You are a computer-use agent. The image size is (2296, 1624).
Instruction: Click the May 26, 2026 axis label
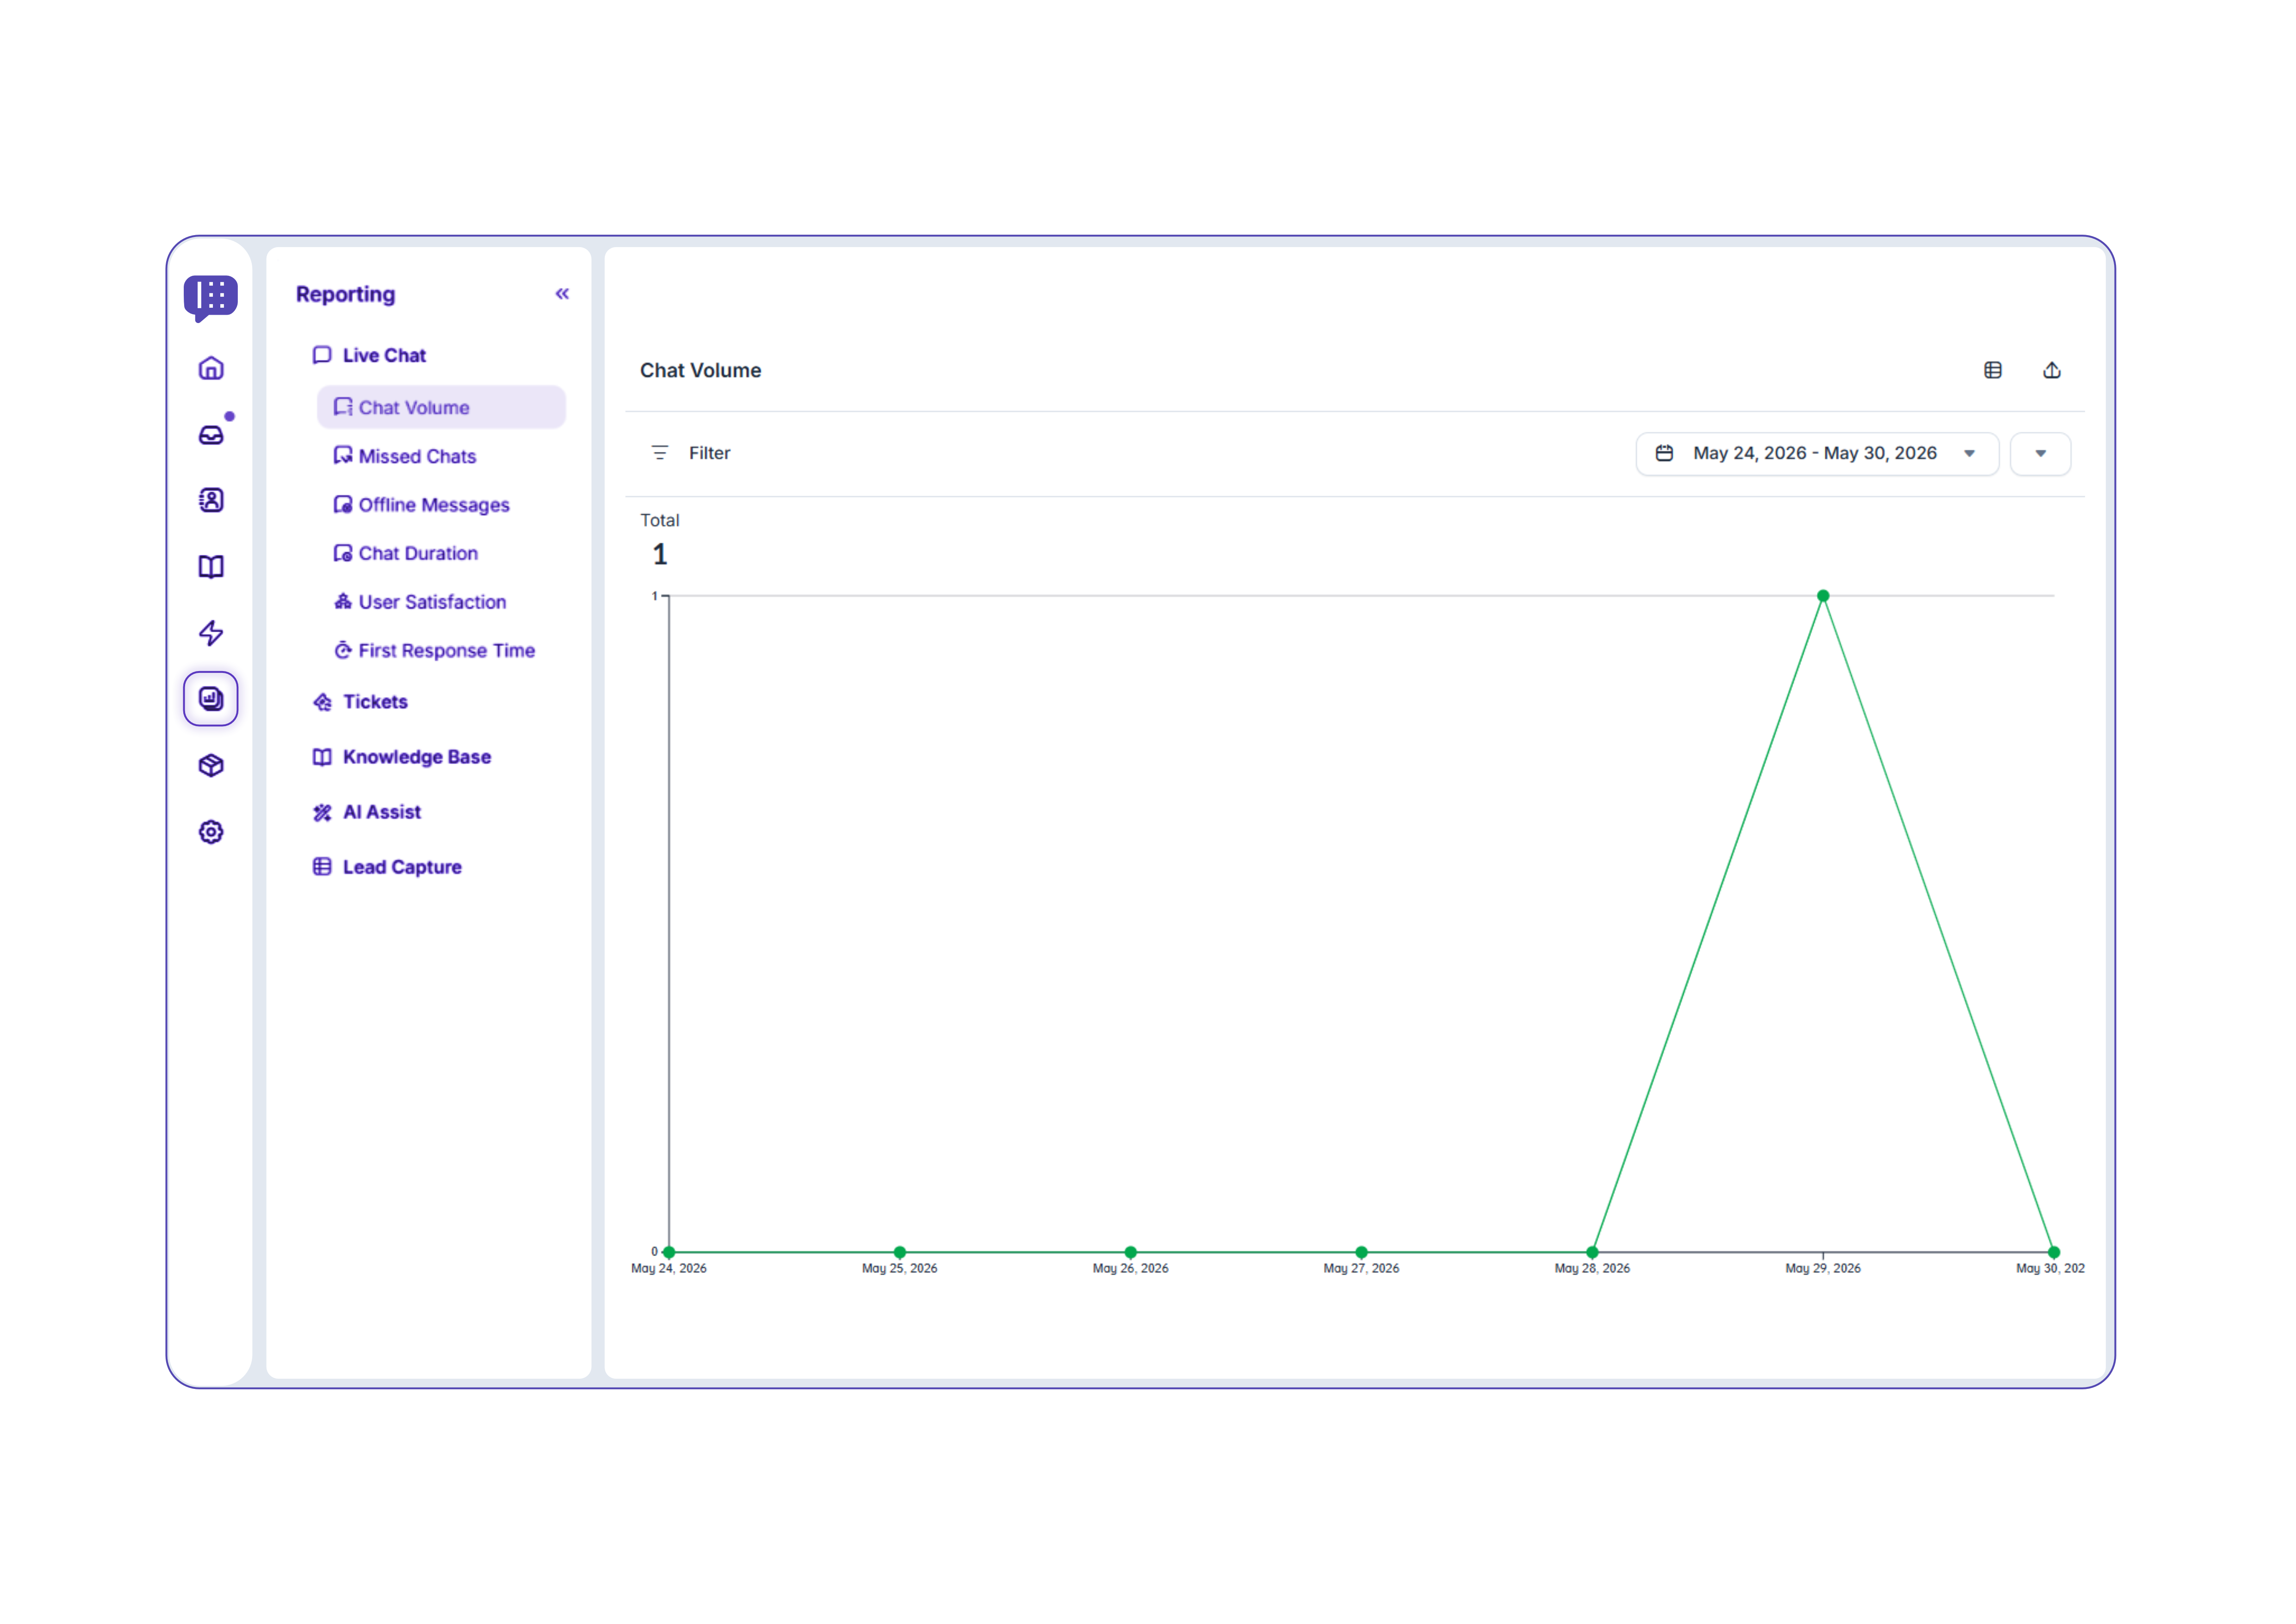(1131, 1268)
